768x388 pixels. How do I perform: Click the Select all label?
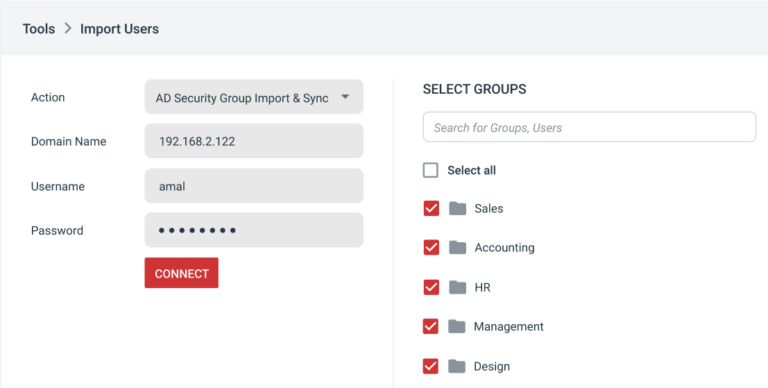[472, 170]
